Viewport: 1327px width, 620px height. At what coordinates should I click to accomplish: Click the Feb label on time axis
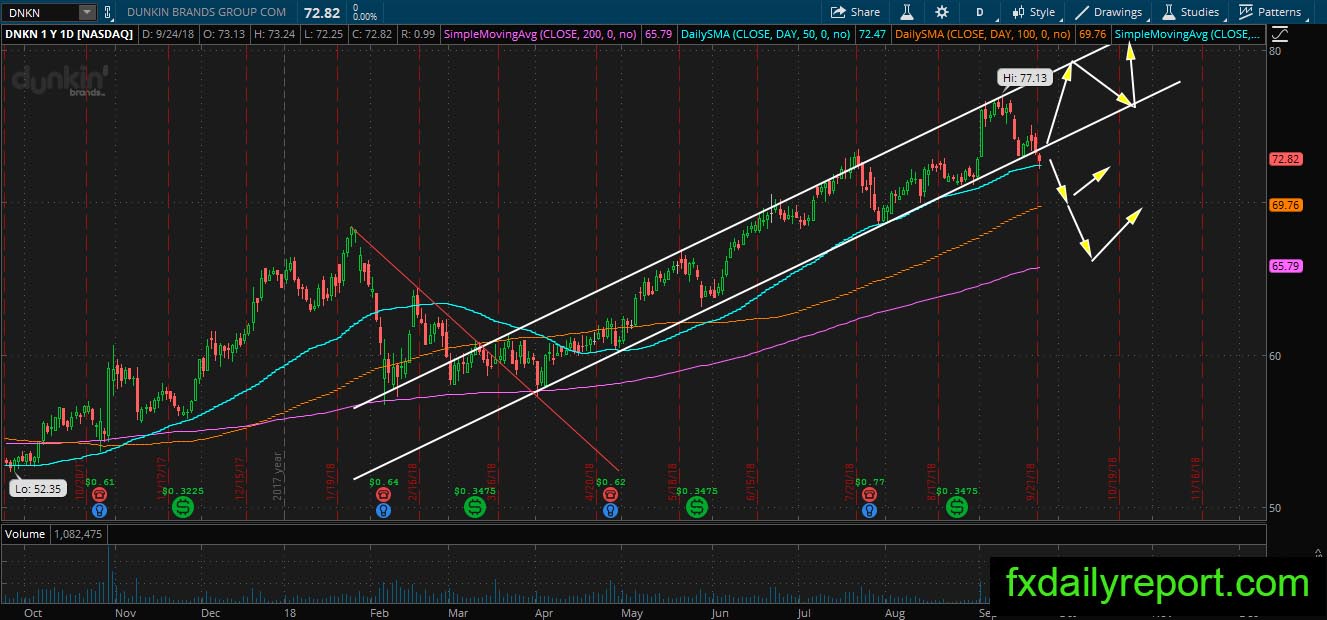click(x=380, y=611)
